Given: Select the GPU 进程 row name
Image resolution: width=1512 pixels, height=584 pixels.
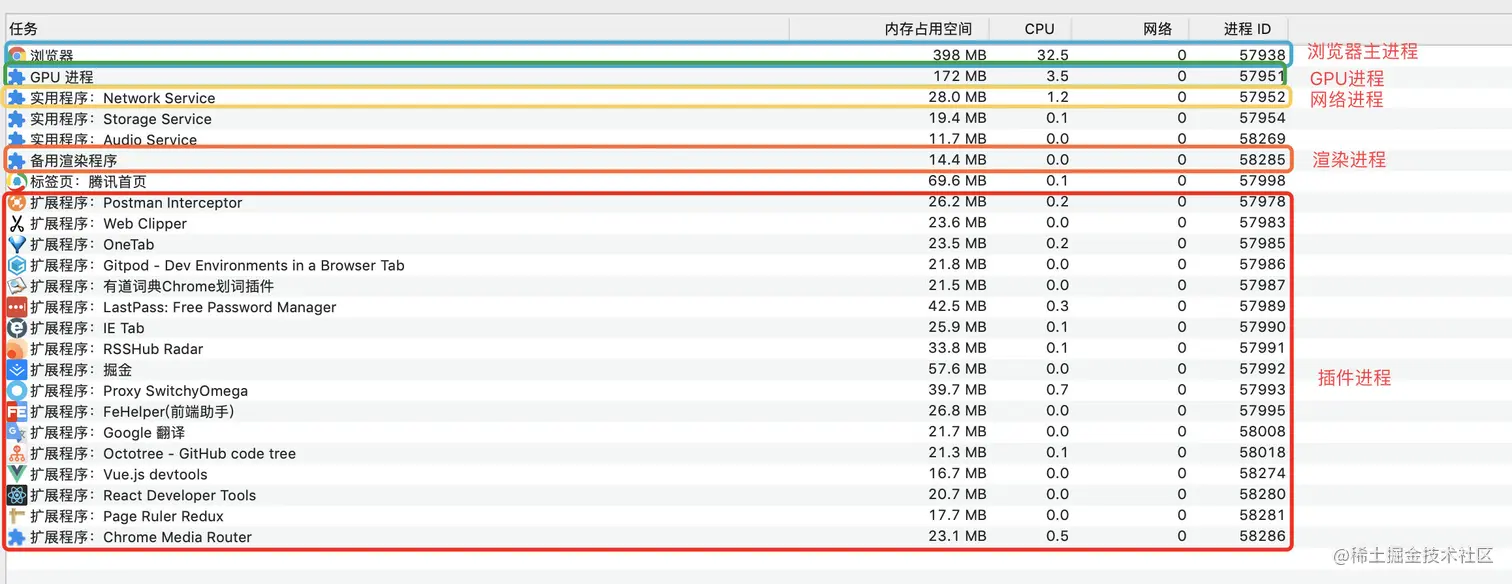Looking at the screenshot, I should 61,77.
